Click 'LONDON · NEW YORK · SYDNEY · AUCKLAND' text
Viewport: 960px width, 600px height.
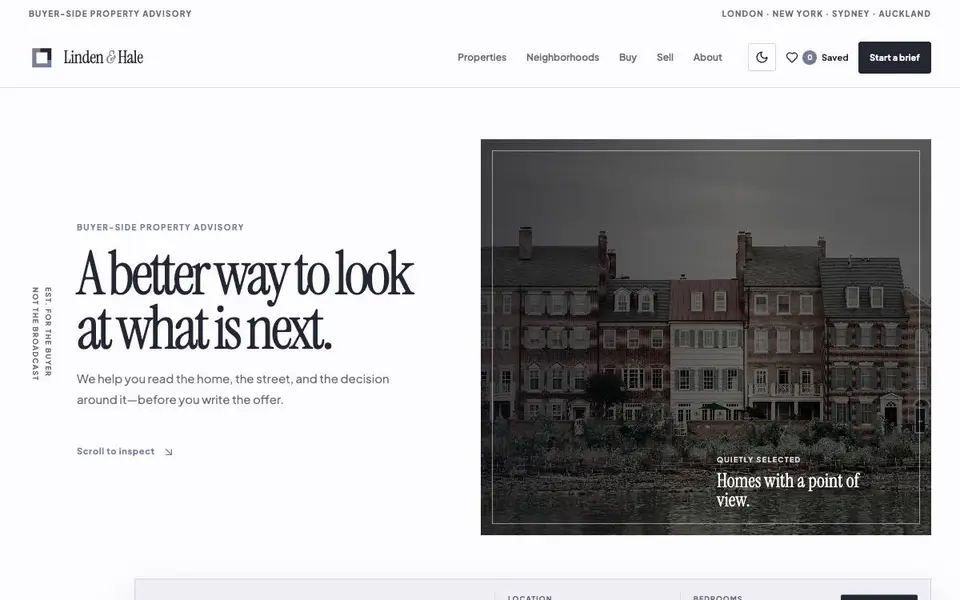pos(826,13)
